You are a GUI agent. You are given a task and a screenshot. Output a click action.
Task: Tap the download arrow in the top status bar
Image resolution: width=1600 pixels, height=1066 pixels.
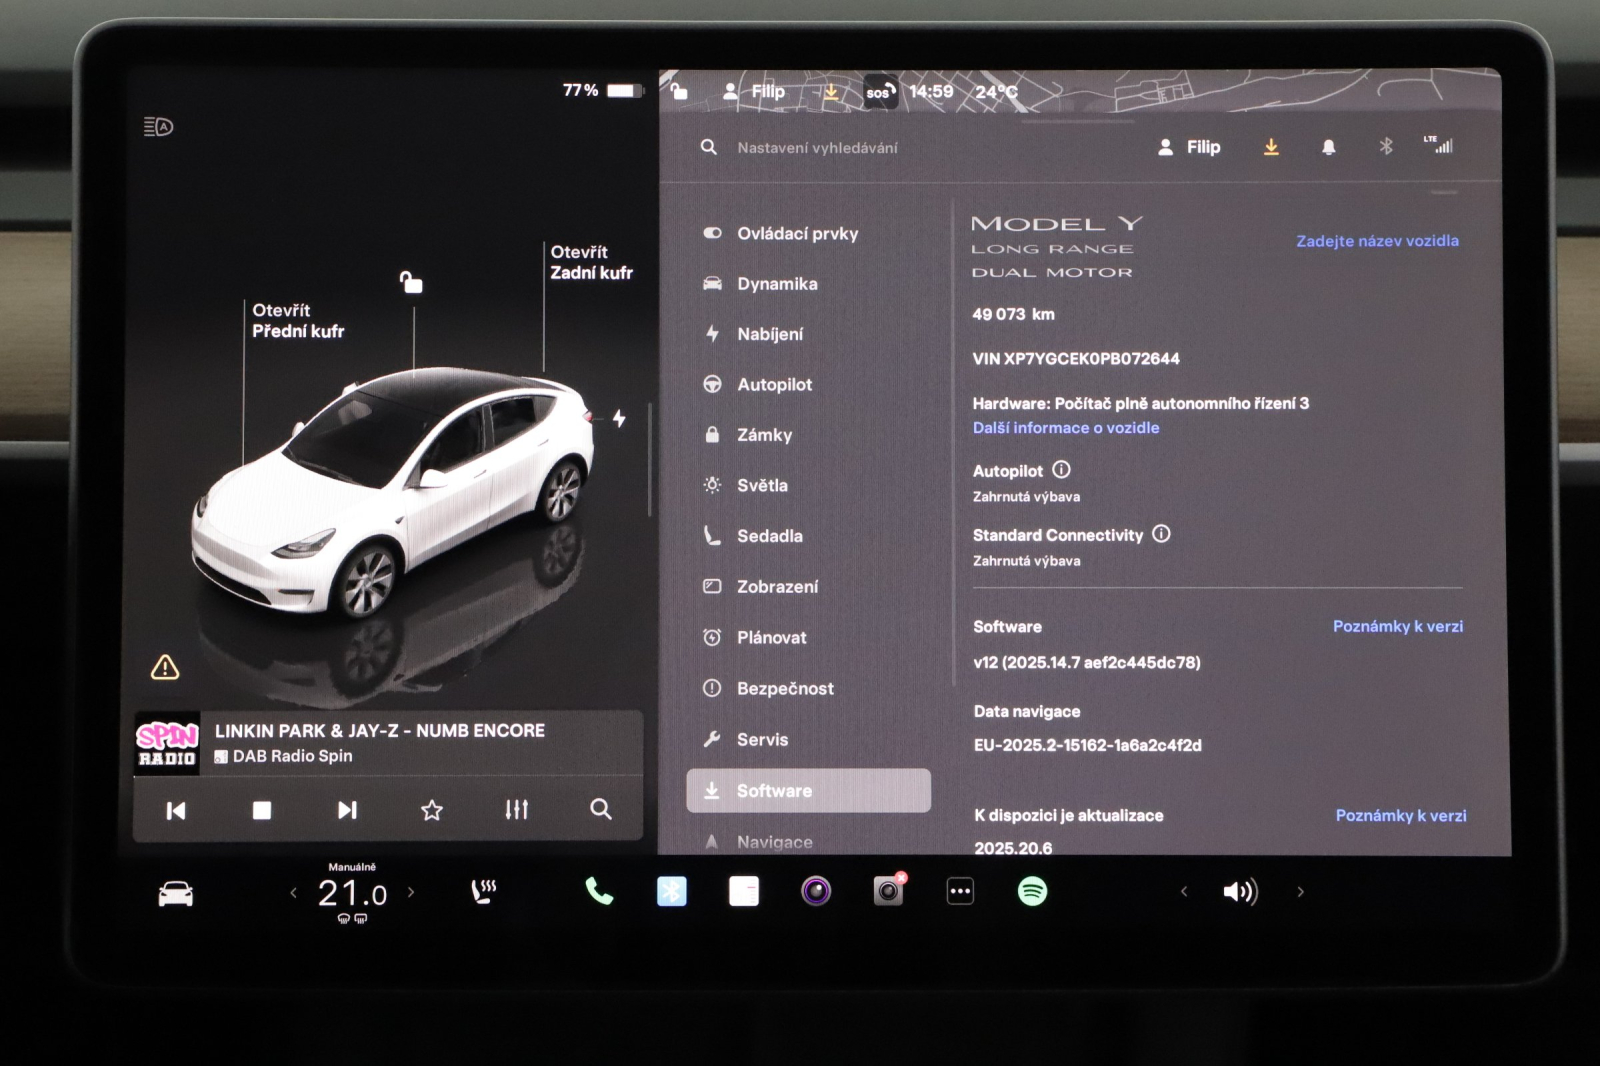click(x=831, y=92)
